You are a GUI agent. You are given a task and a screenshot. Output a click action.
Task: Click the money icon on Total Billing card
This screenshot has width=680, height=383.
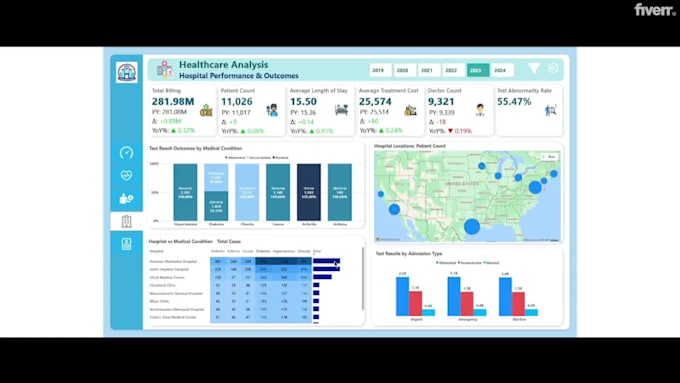click(206, 111)
